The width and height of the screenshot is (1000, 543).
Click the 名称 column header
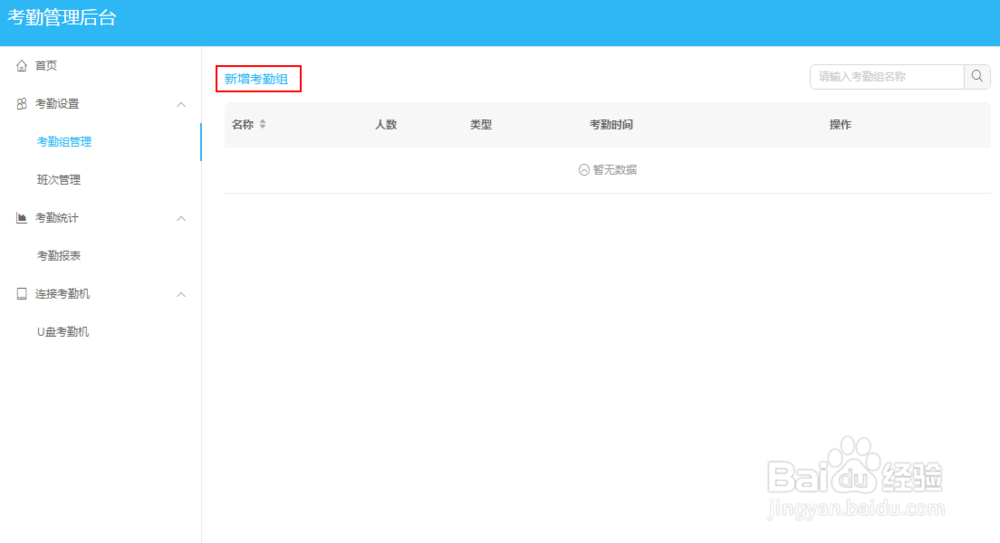click(242, 124)
